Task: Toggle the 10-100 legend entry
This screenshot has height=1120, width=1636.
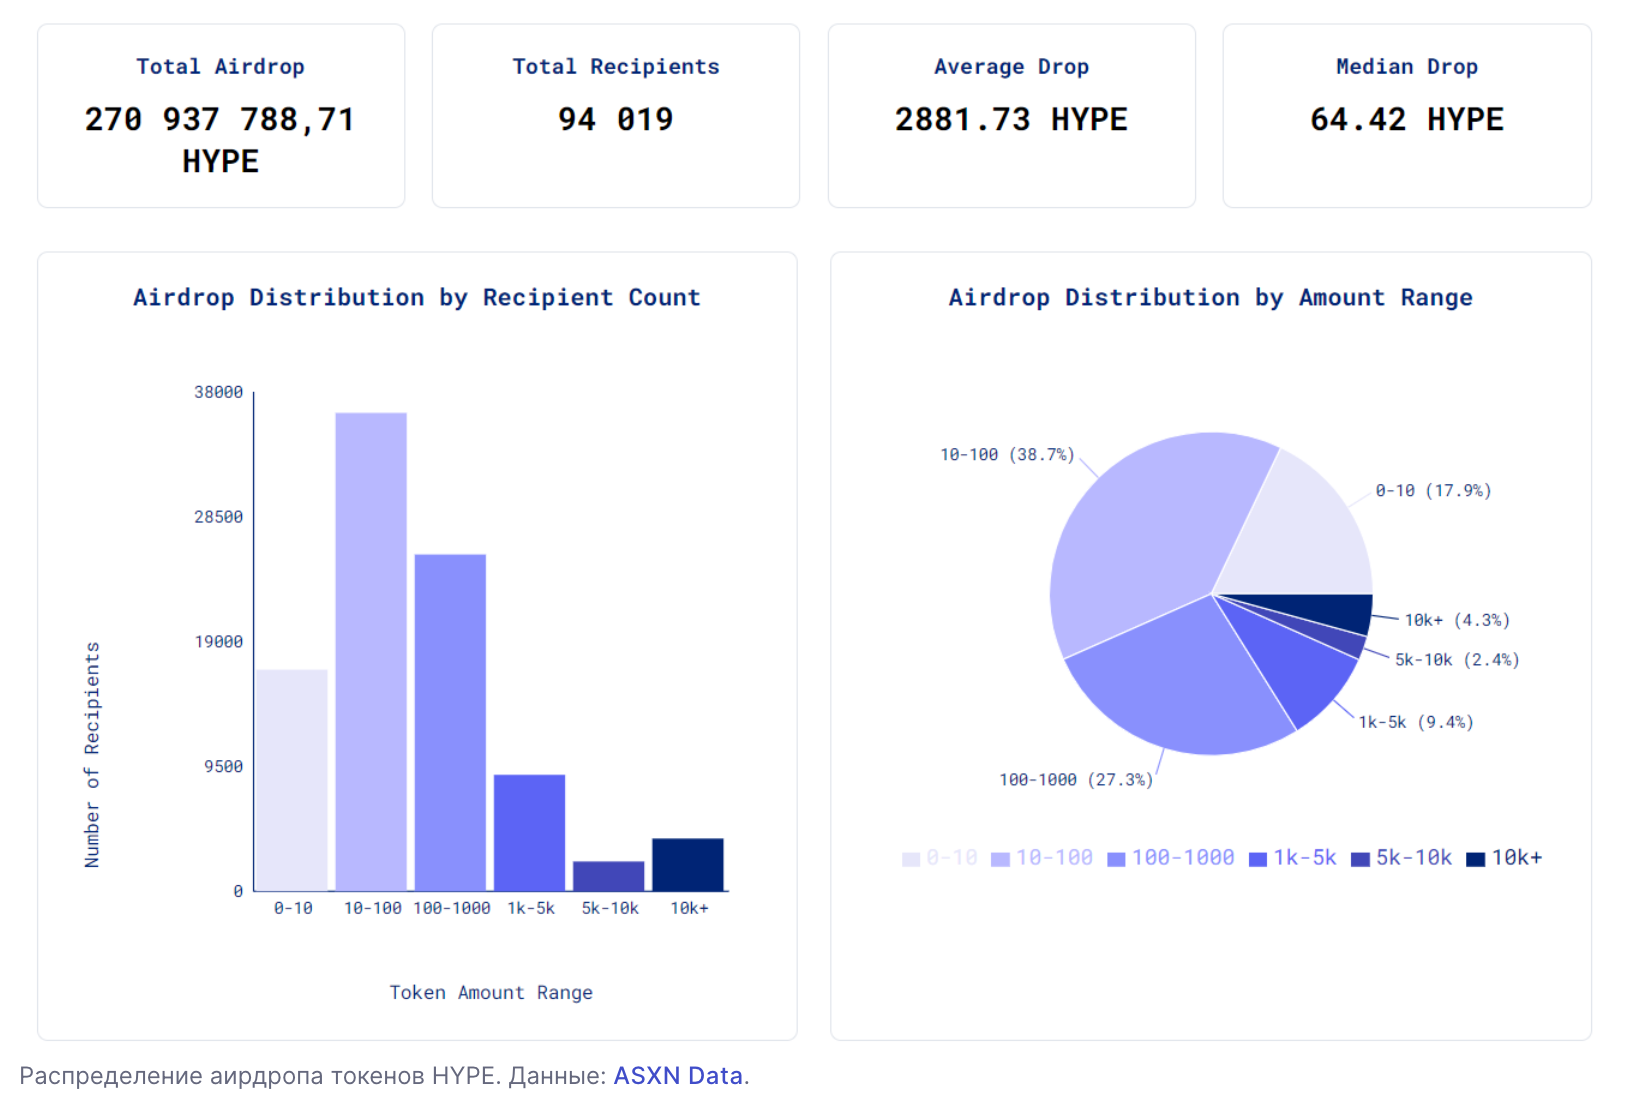Action: tap(1042, 858)
